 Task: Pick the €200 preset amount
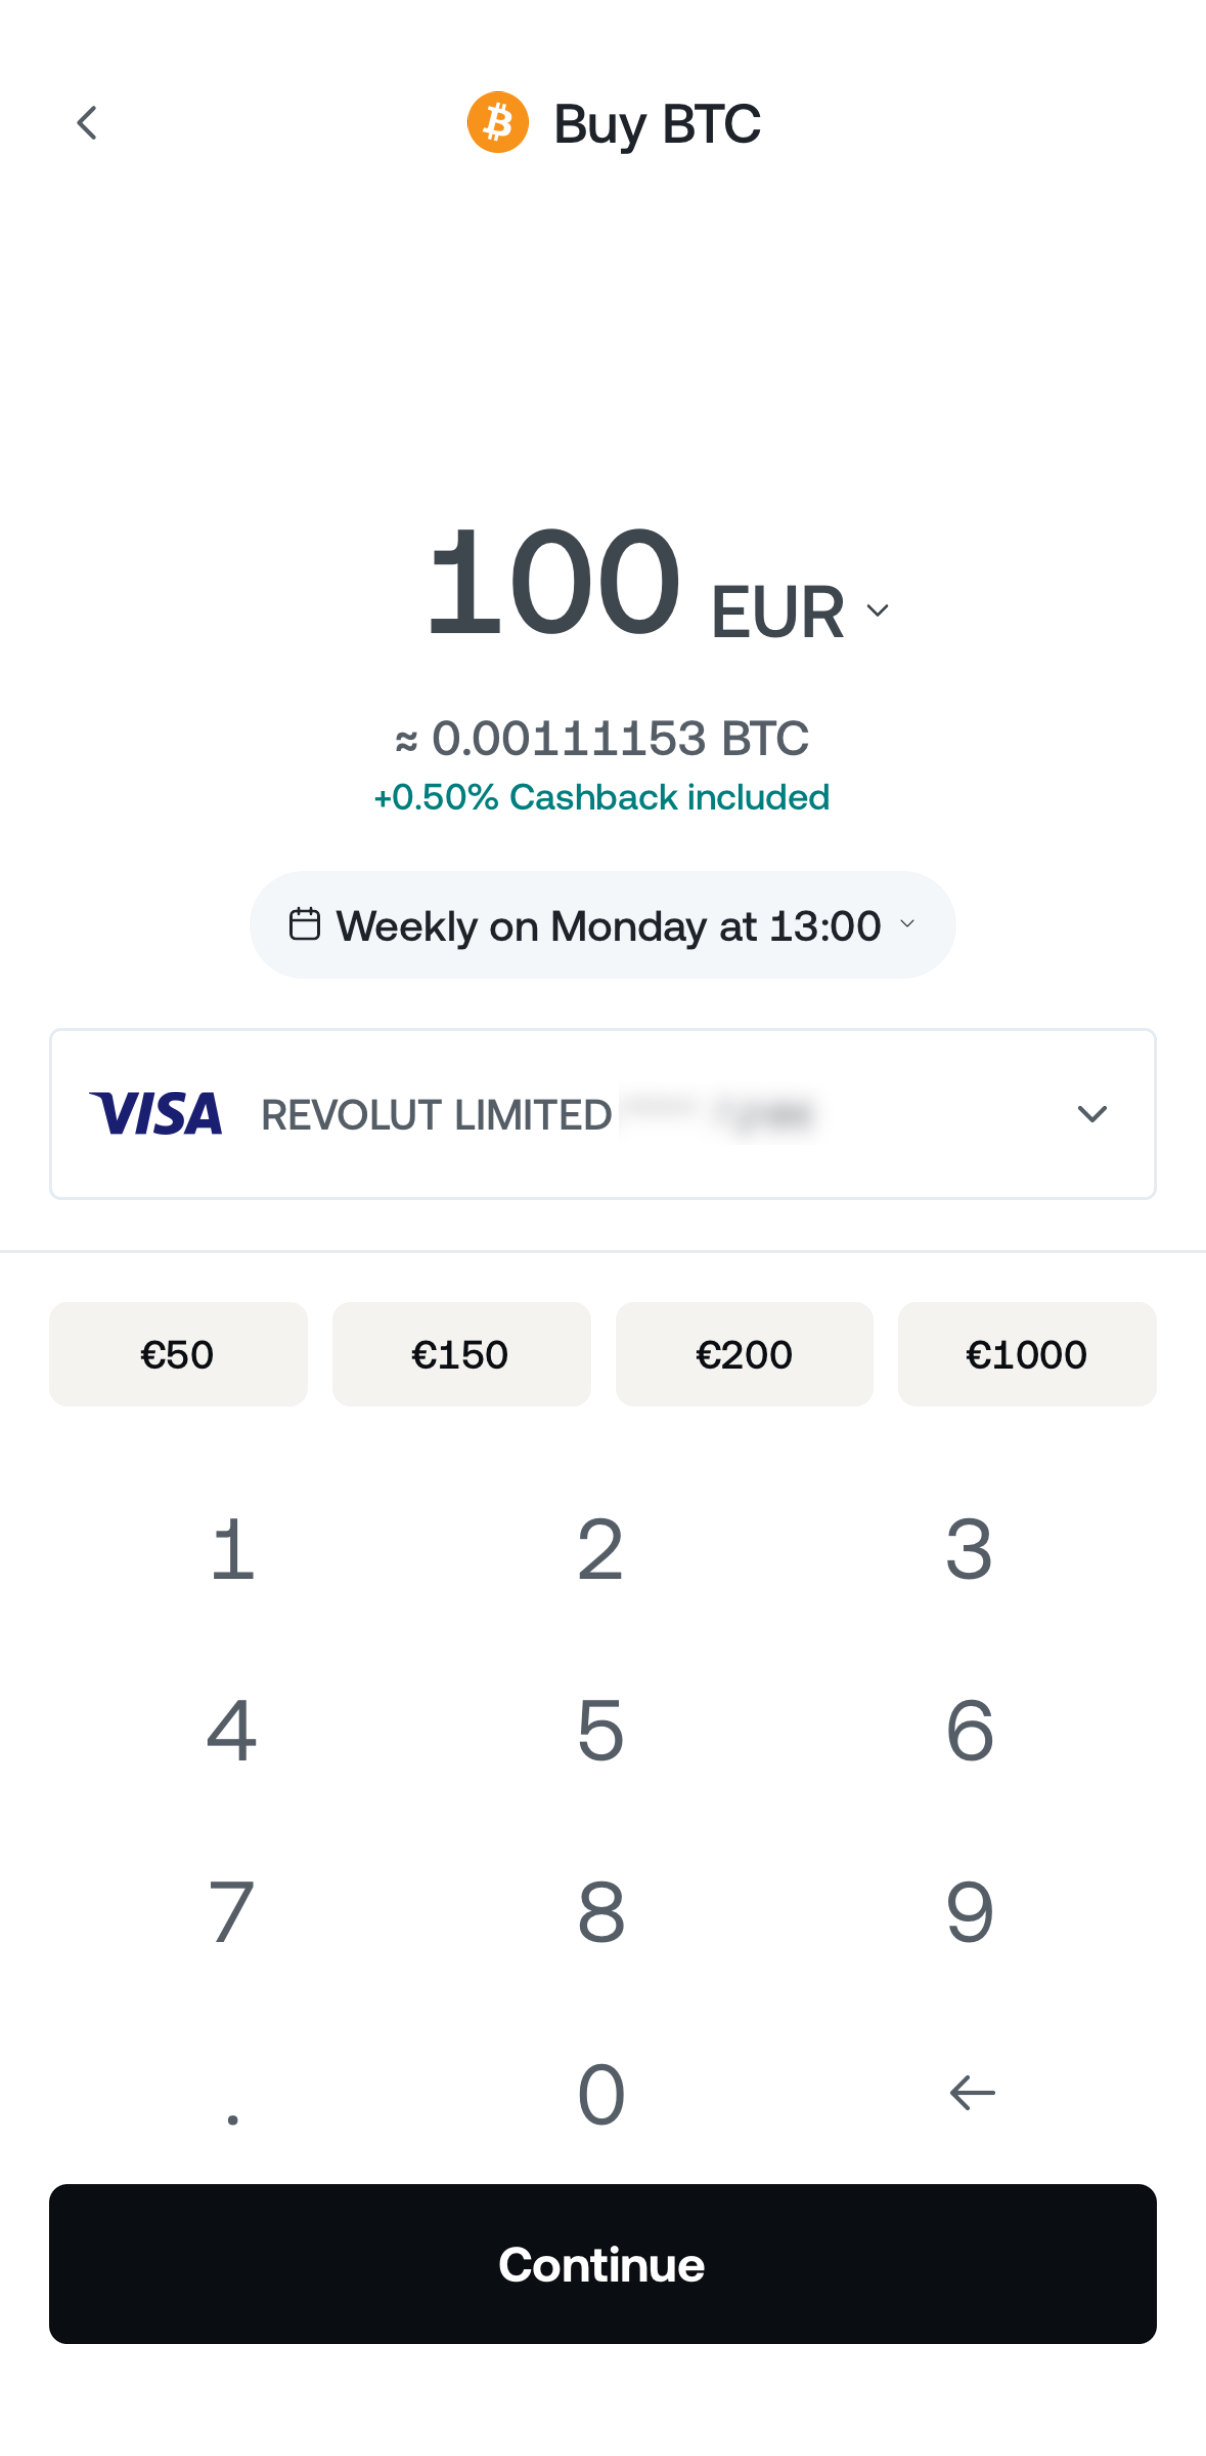[x=744, y=1354]
